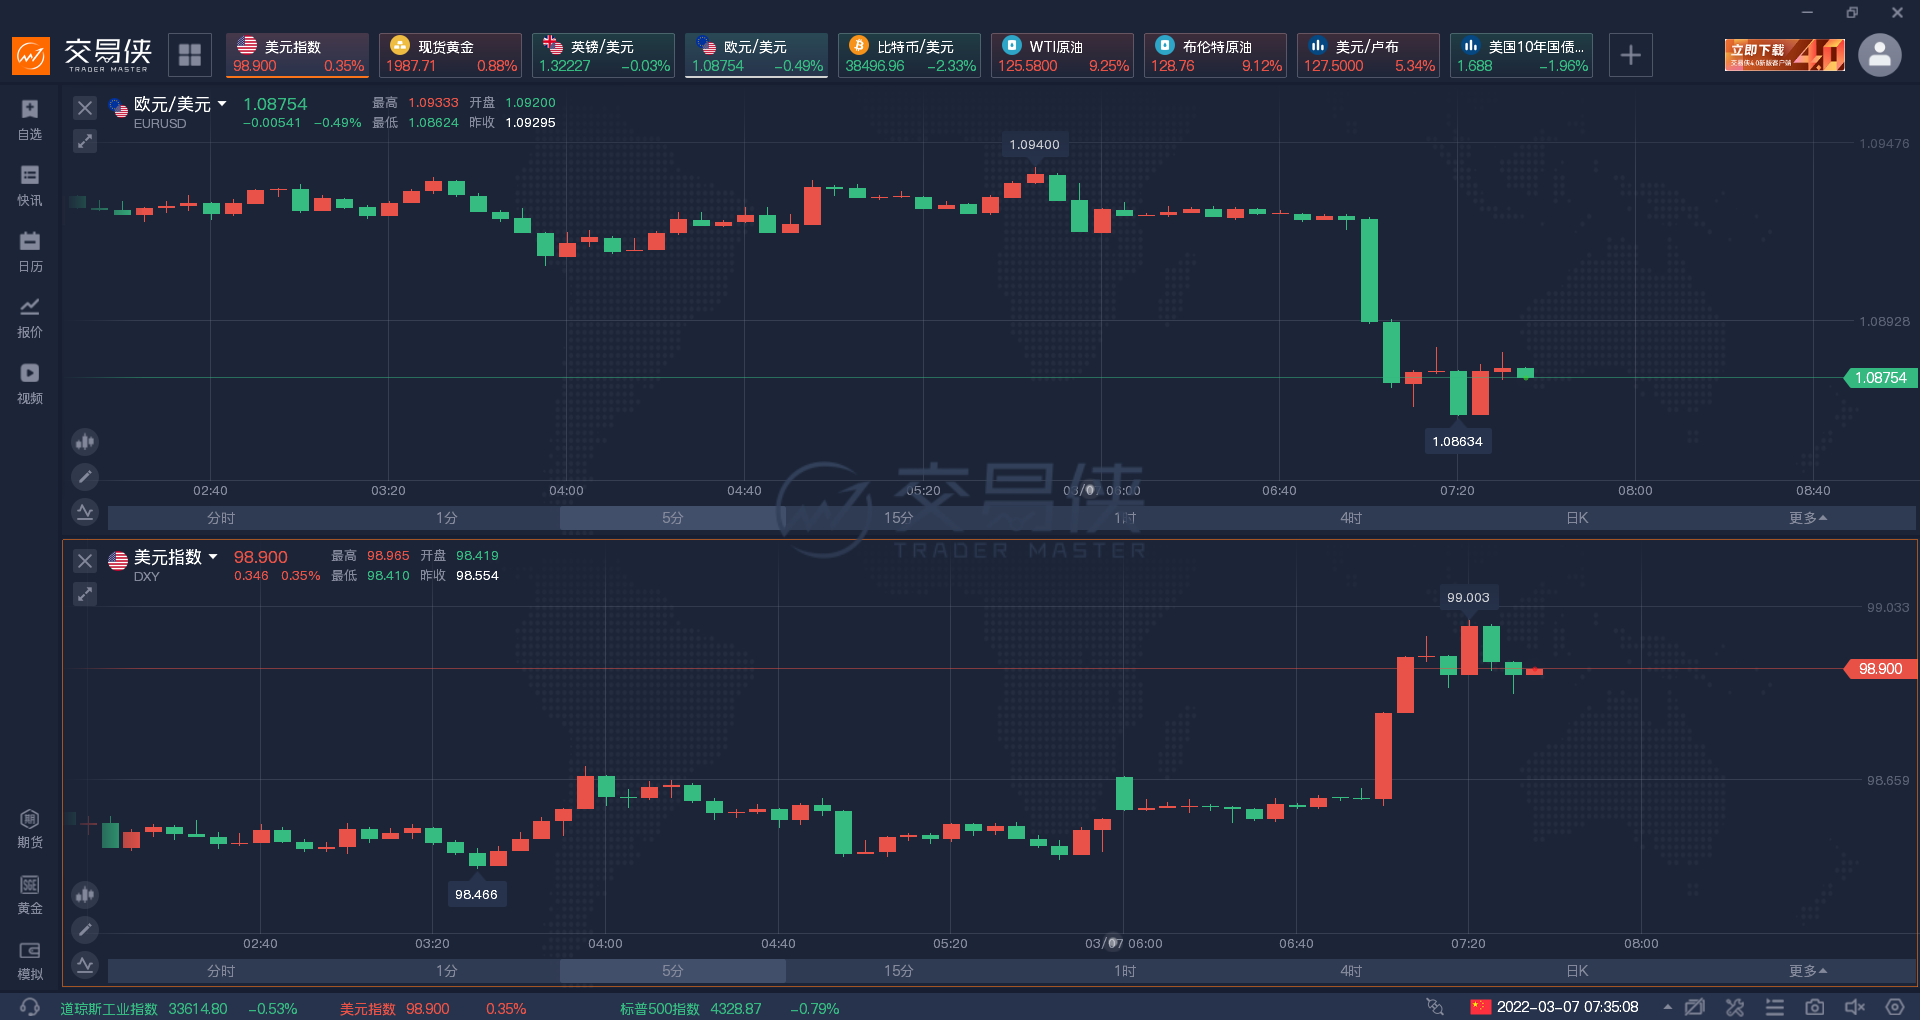1920x1020 pixels.
Task: Click 道琼斯工业指数 in the status bar
Action: pyautogui.click(x=109, y=1008)
